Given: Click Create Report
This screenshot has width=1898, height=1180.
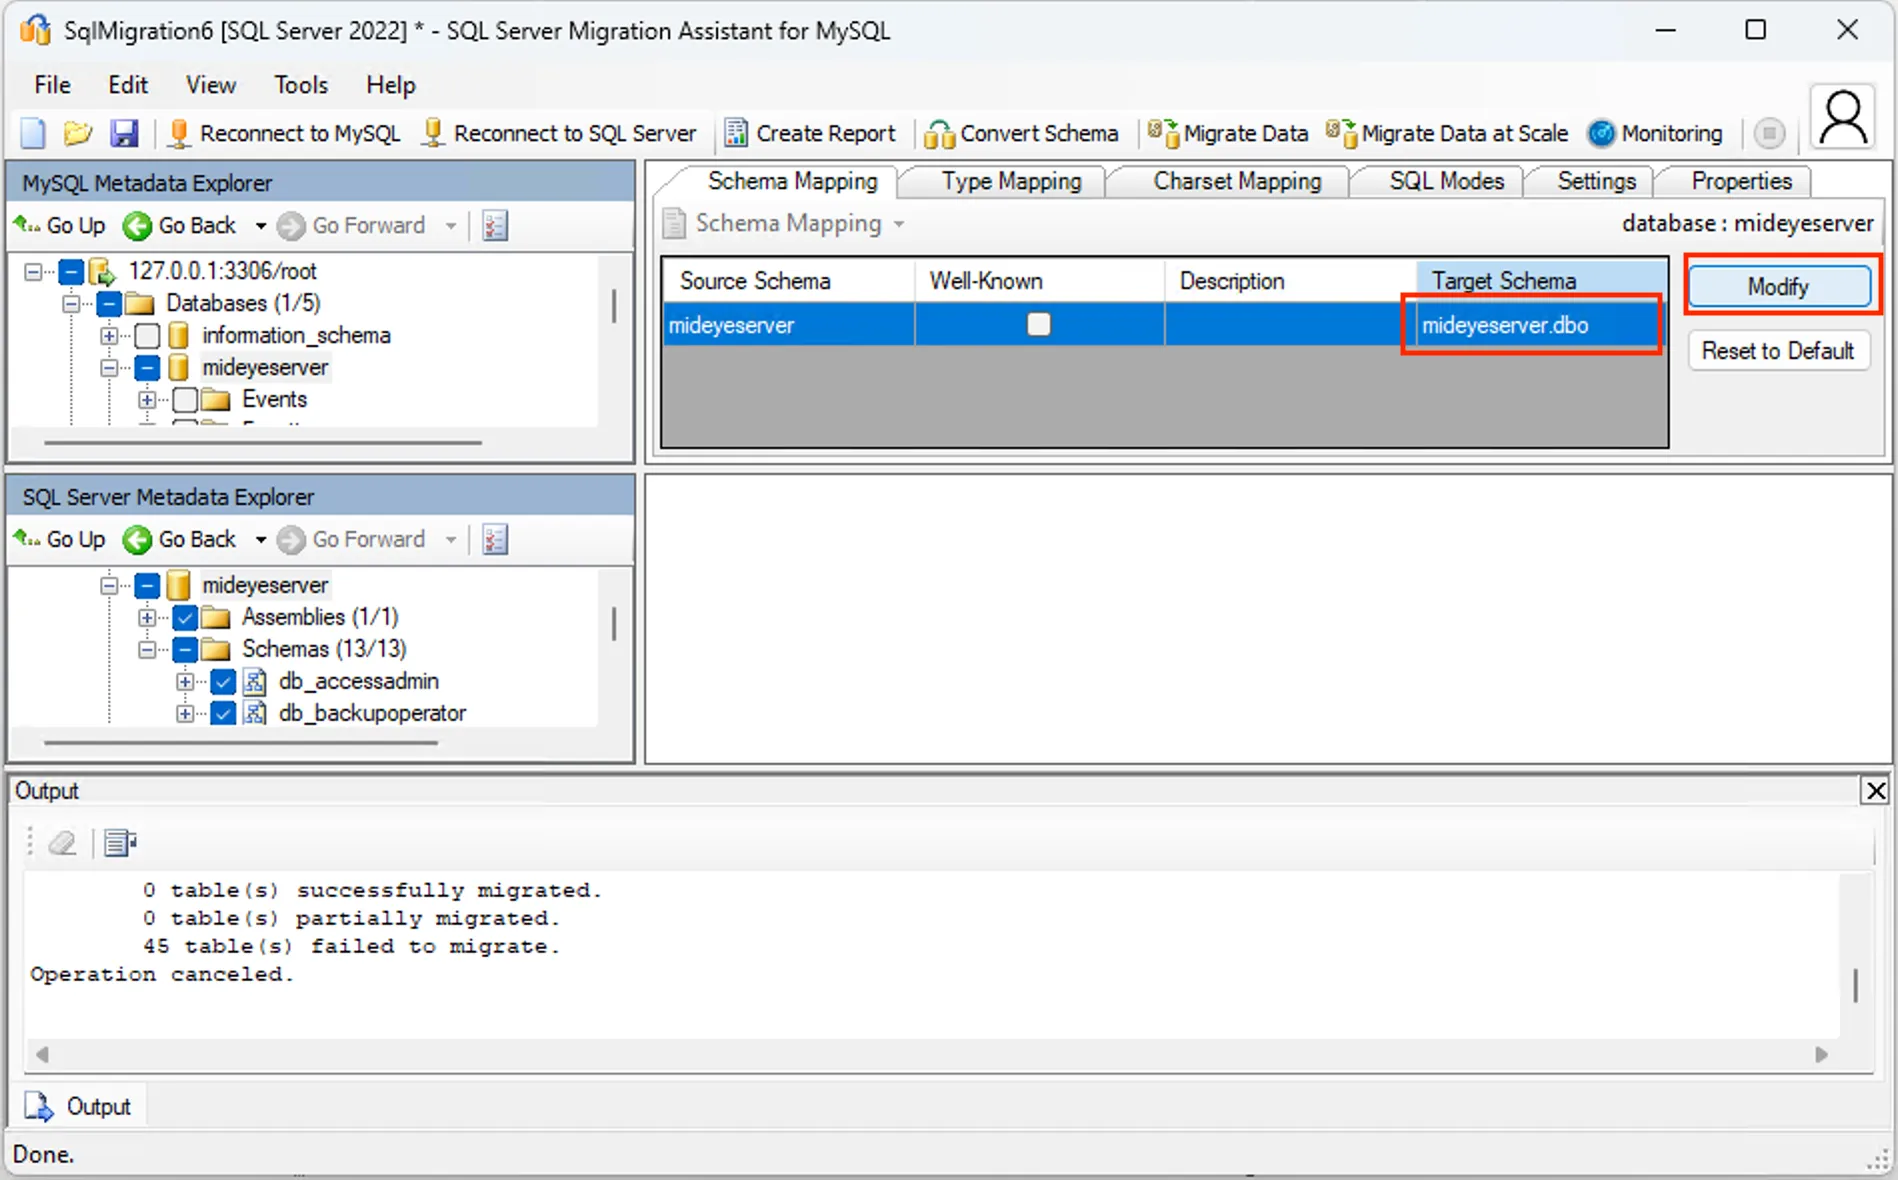Looking at the screenshot, I should coord(811,133).
